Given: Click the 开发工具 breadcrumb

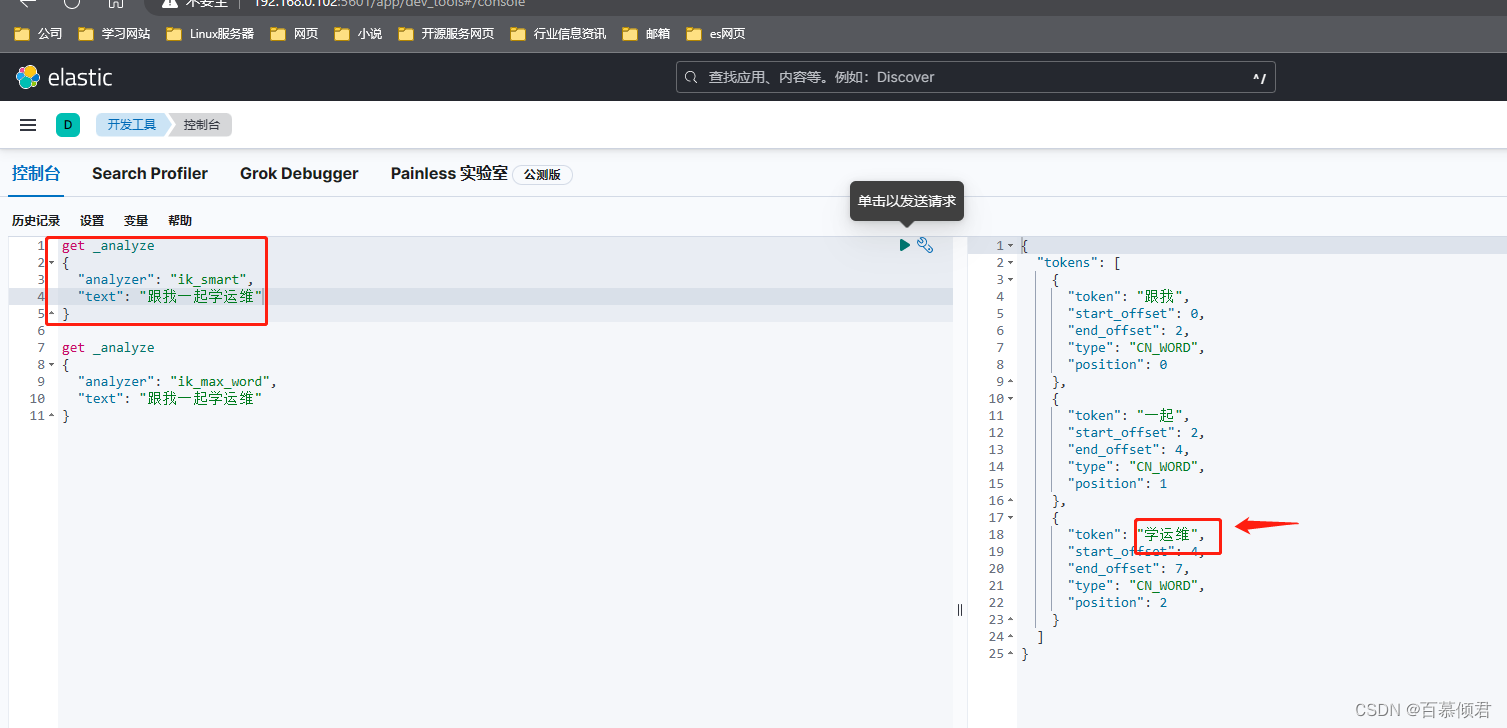Looking at the screenshot, I should coord(132,125).
